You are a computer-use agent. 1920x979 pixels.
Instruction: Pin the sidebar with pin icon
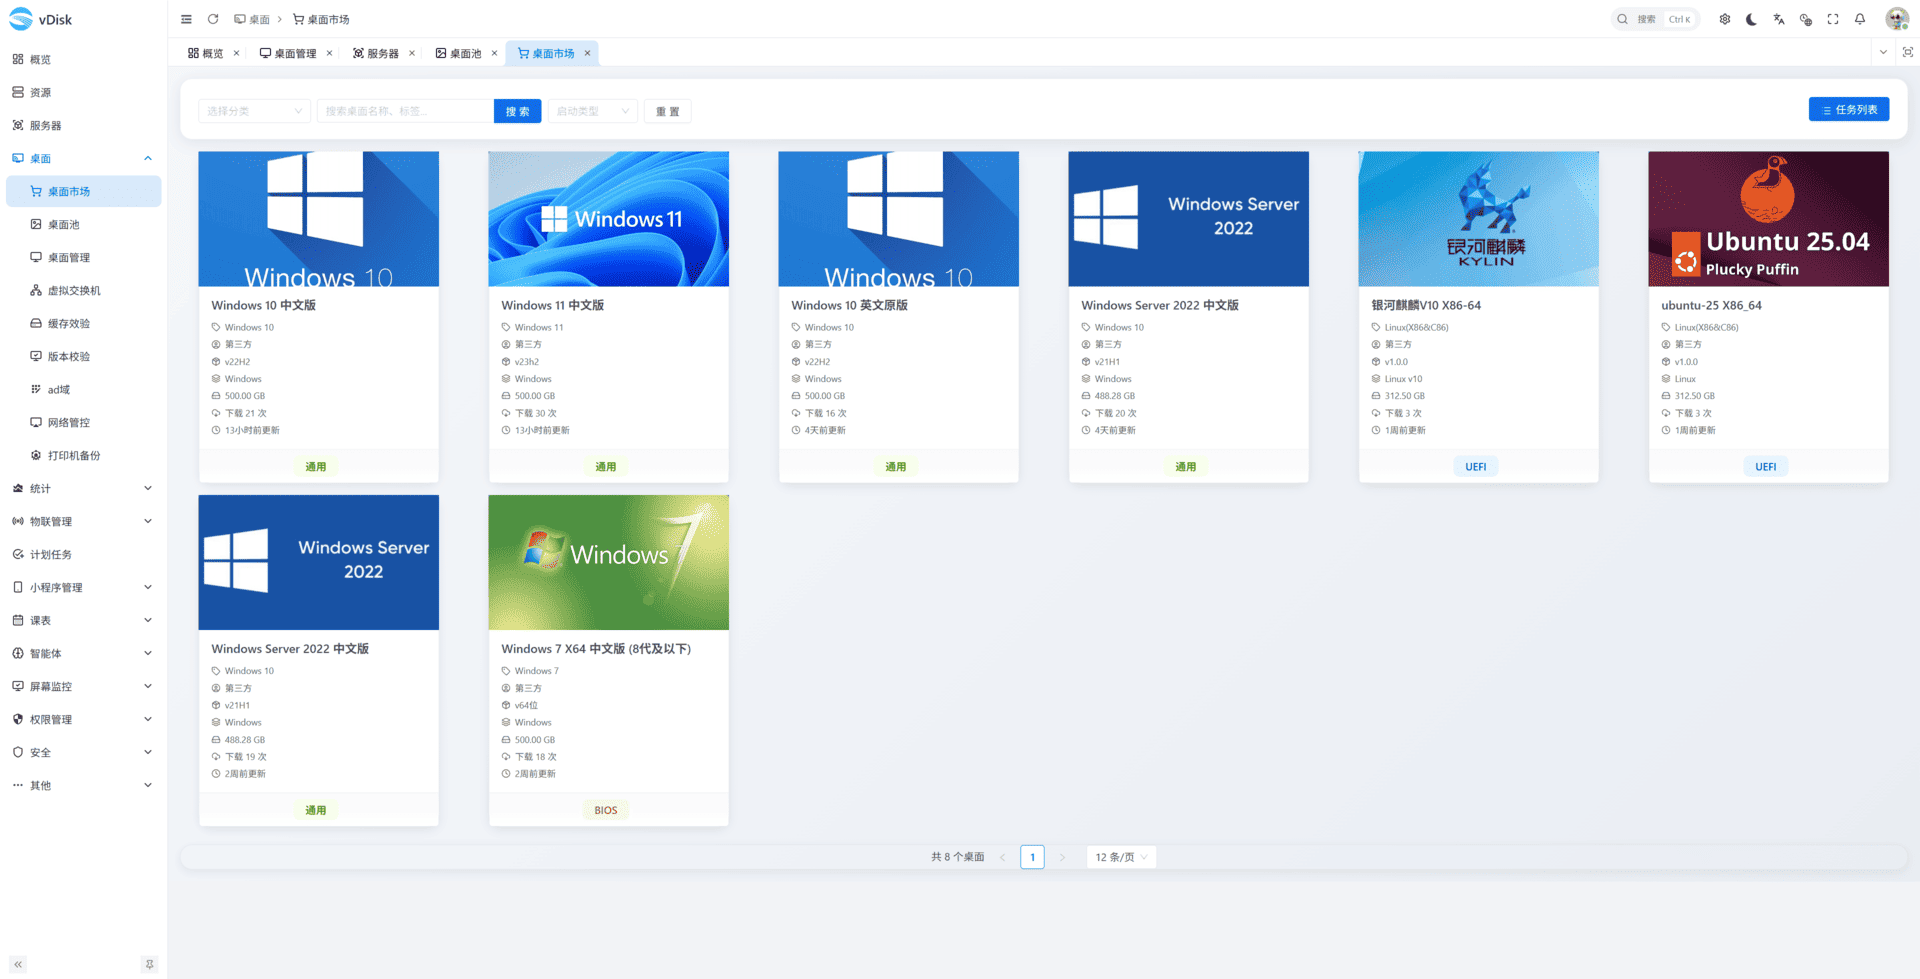coord(149,964)
